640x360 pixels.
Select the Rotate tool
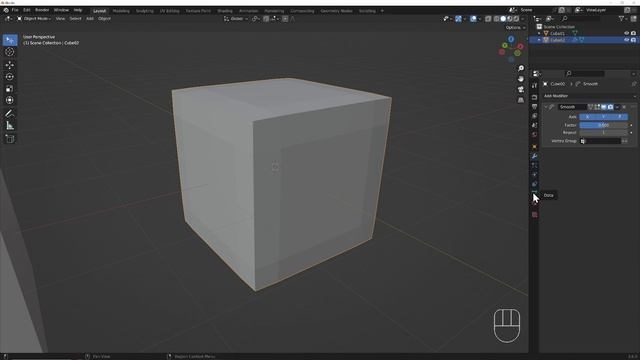pyautogui.click(x=10, y=77)
